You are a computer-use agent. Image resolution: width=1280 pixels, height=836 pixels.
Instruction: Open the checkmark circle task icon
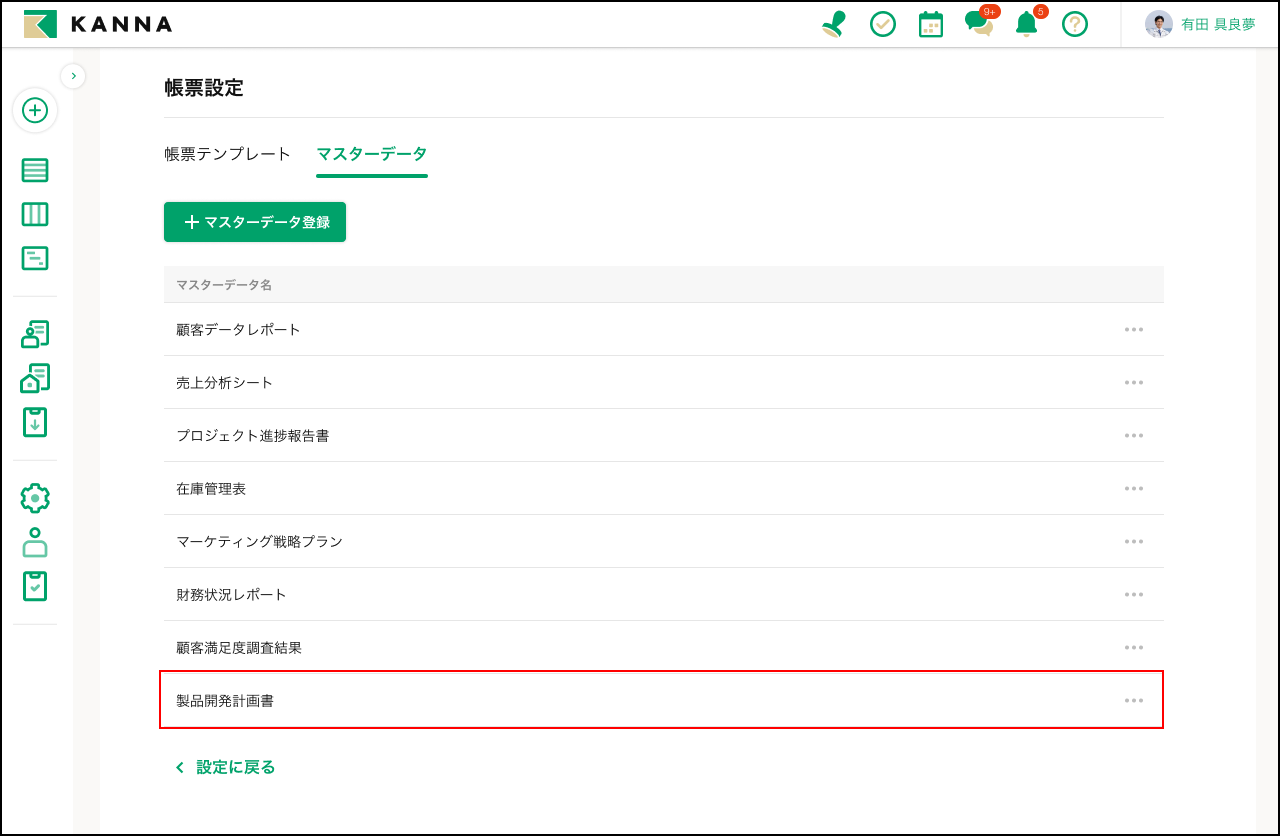click(x=883, y=24)
